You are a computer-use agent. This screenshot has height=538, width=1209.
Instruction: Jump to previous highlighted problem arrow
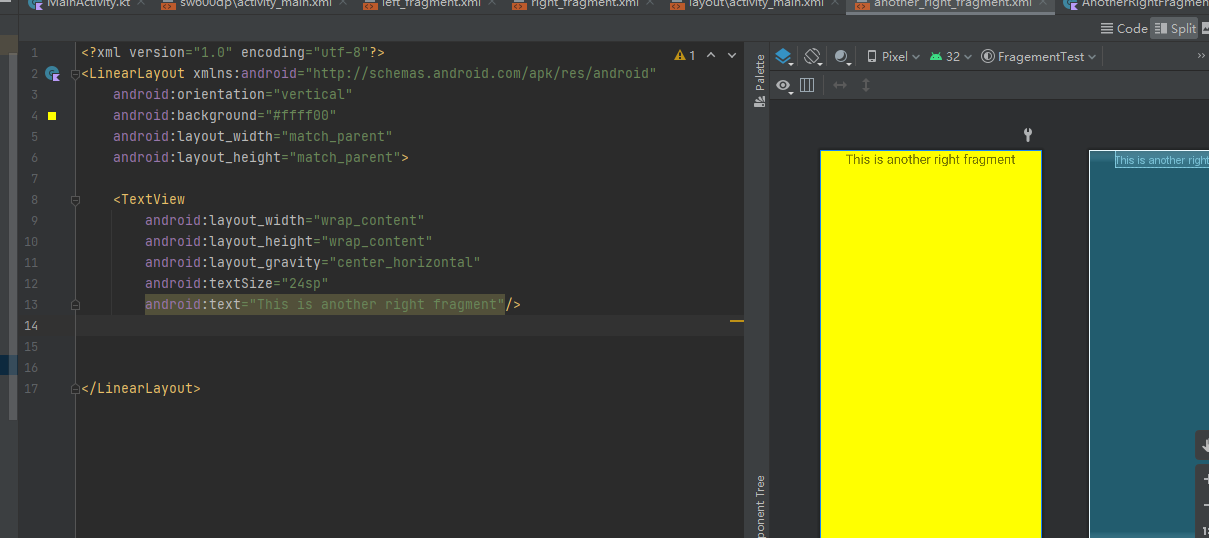pos(711,56)
